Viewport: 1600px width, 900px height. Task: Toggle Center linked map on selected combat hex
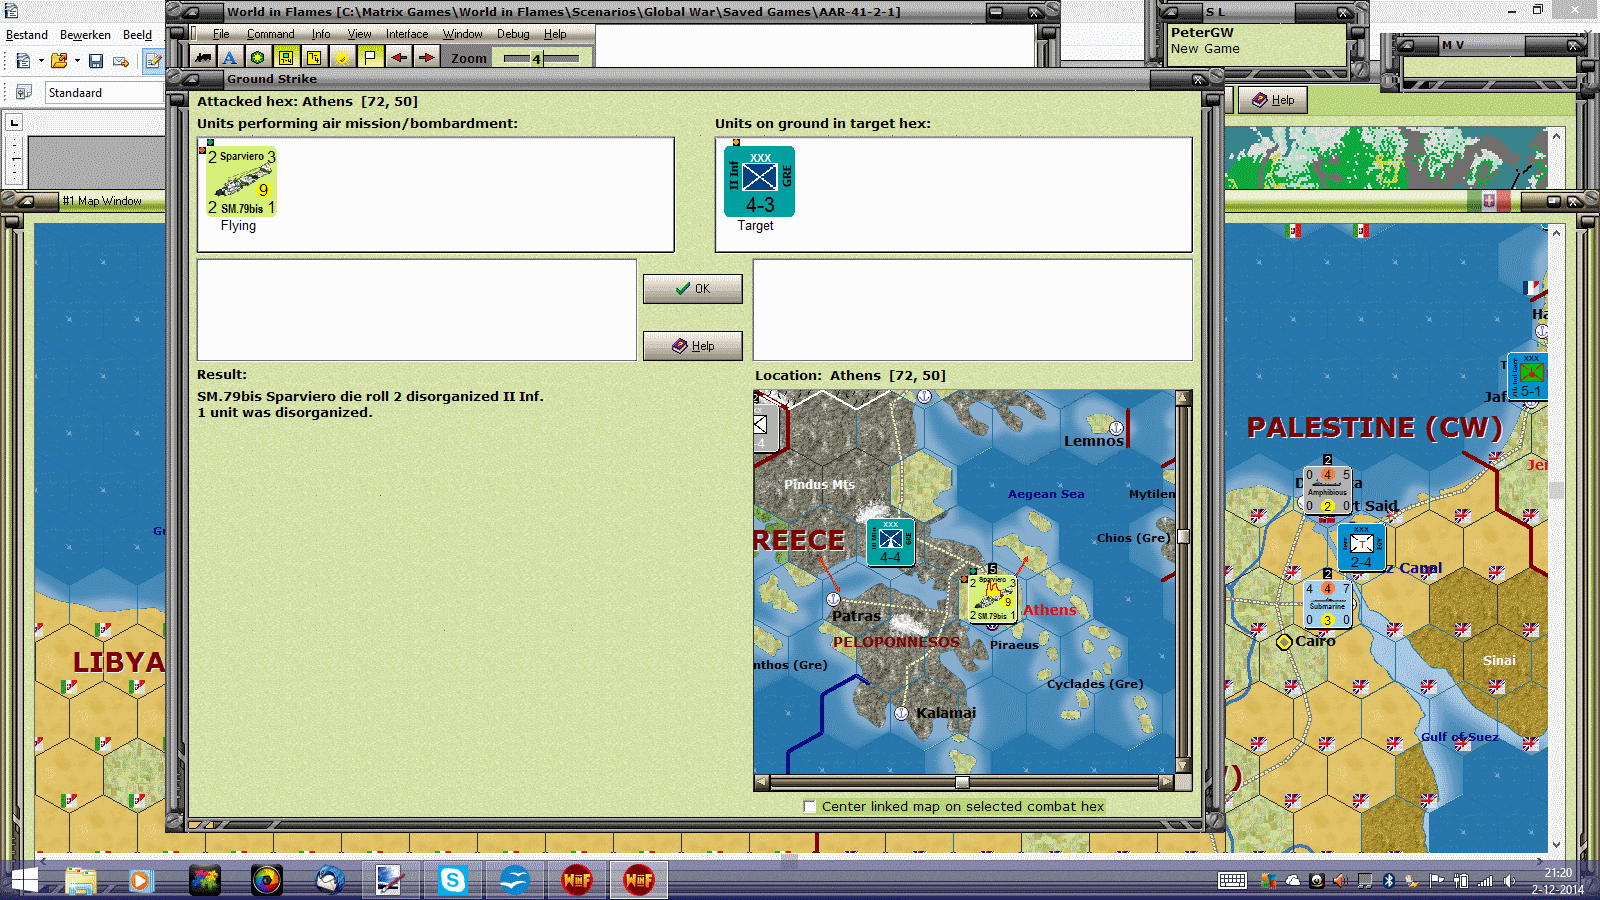810,806
